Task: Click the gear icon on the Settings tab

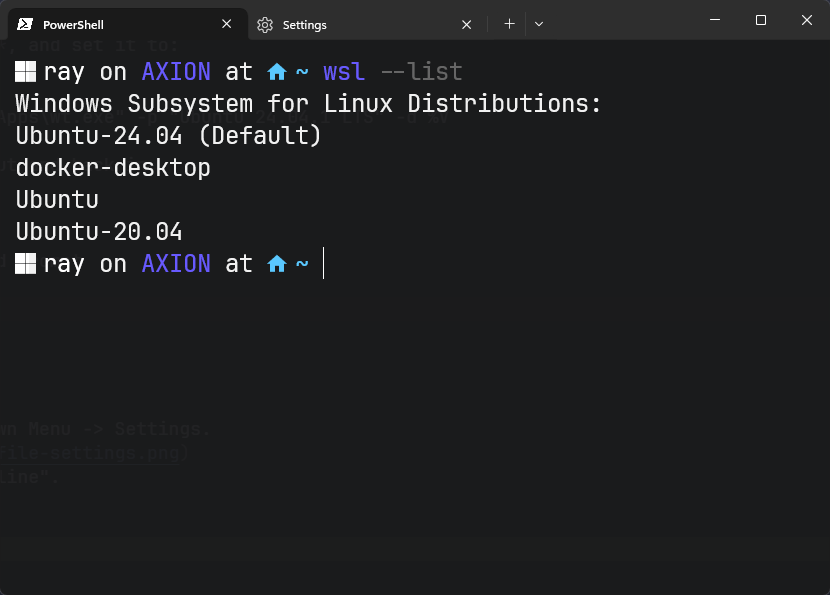Action: (x=265, y=24)
